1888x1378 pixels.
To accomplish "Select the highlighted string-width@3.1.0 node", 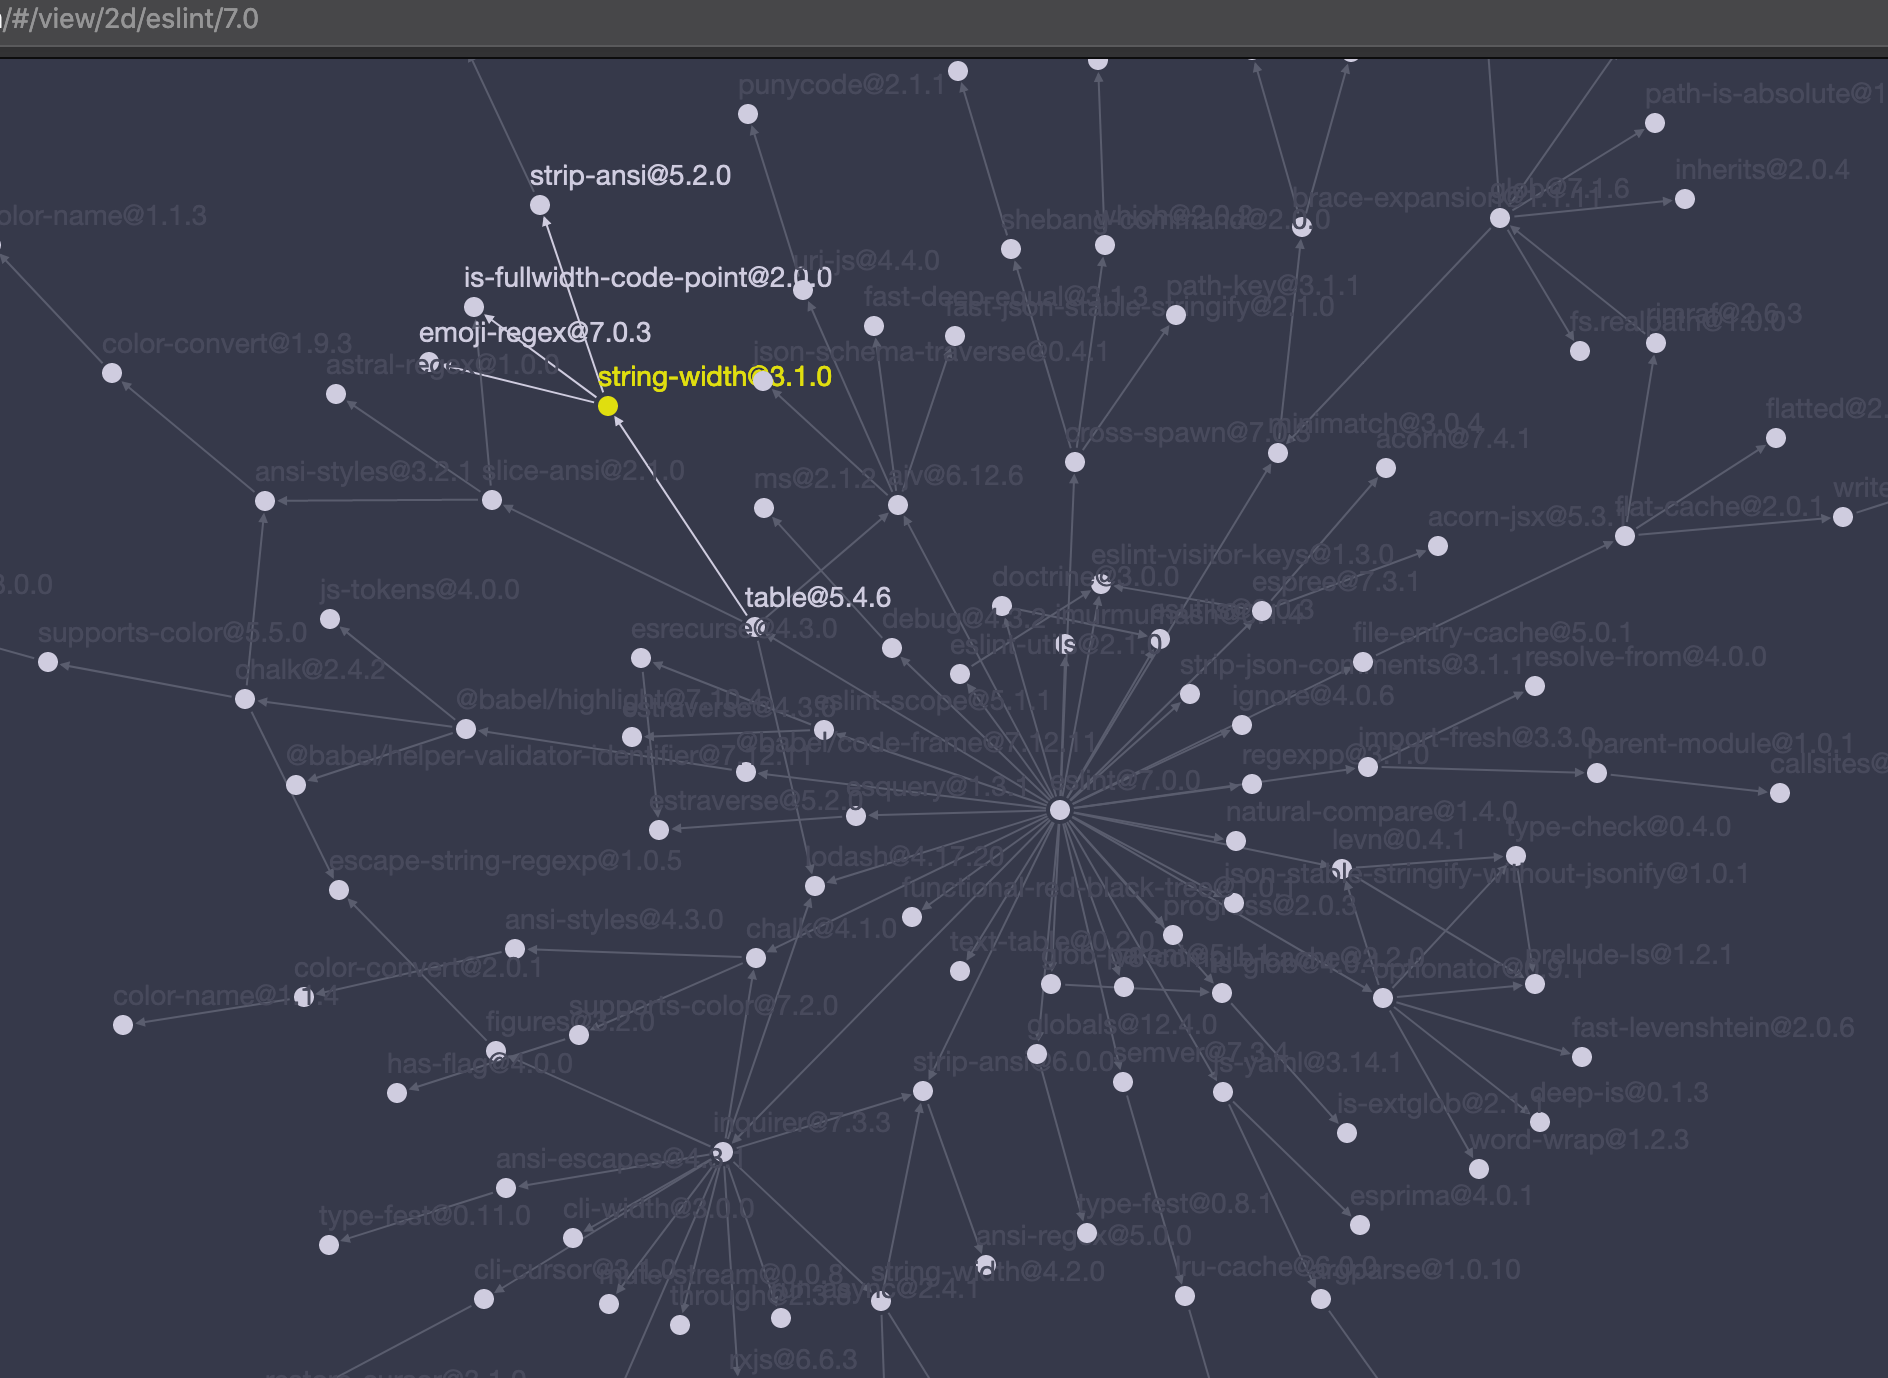I will click(608, 407).
